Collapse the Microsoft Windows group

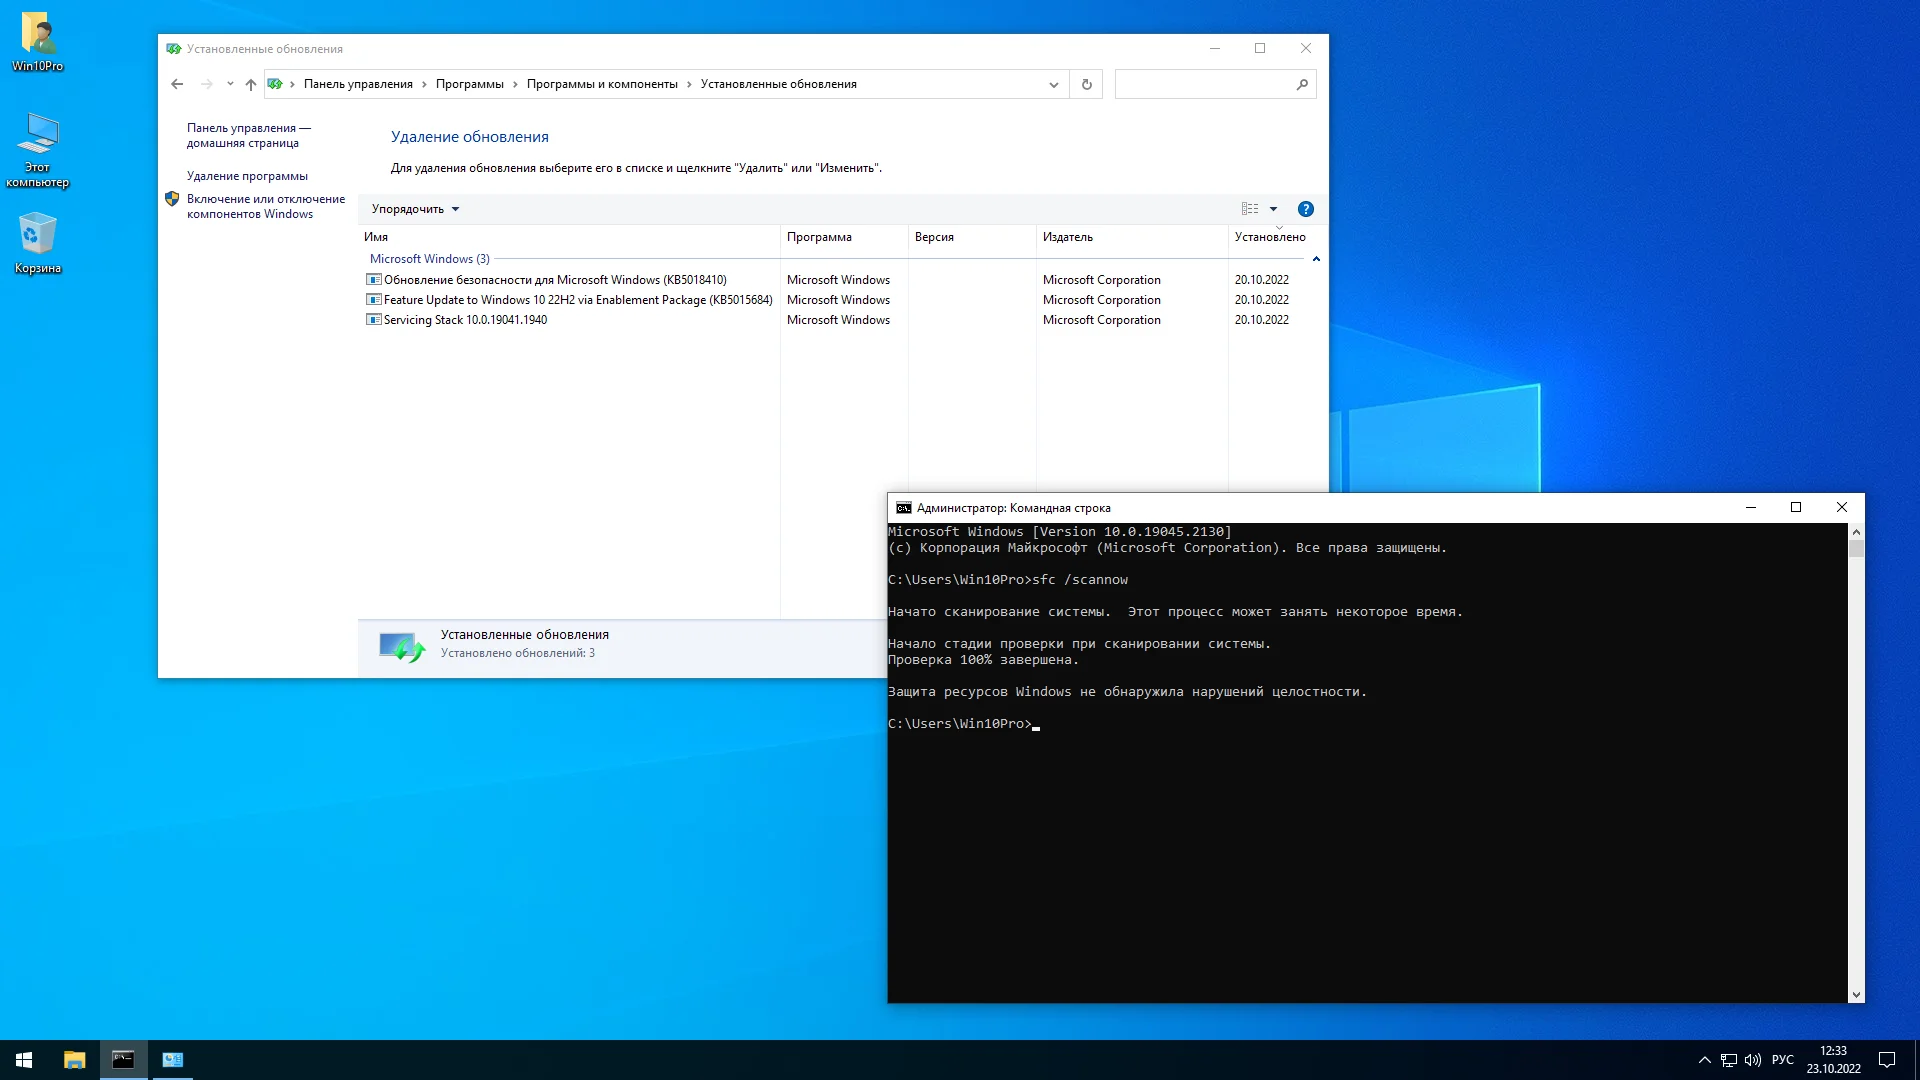click(x=1316, y=259)
